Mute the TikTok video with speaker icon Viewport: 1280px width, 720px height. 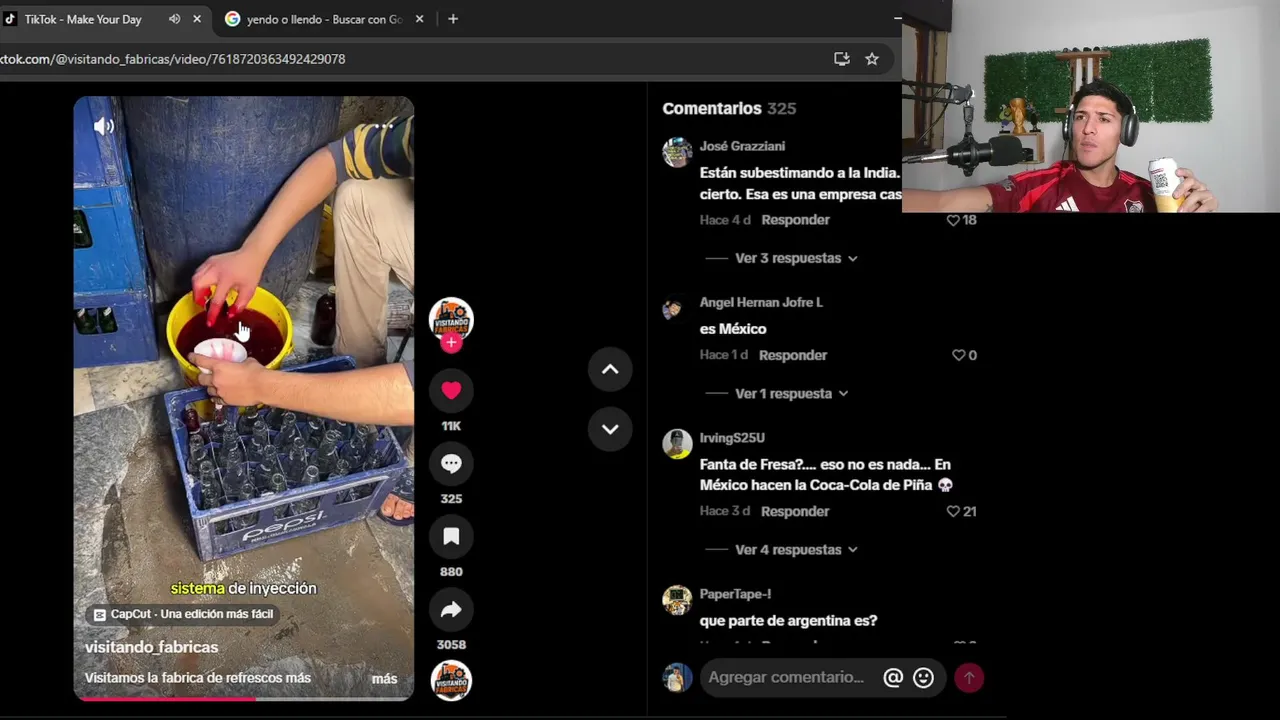click(104, 126)
